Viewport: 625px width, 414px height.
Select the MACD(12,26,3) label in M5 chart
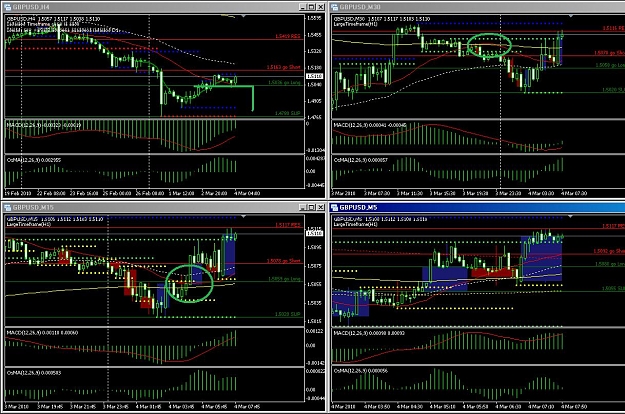(x=369, y=333)
